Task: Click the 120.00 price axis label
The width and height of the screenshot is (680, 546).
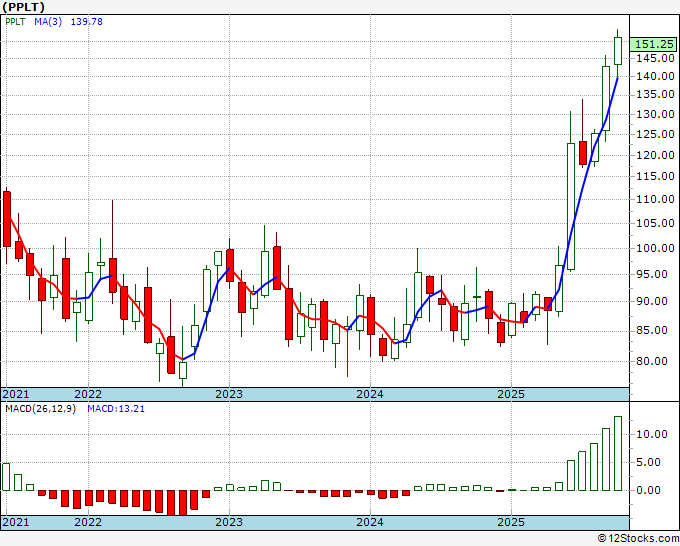Action: pyautogui.click(x=655, y=155)
